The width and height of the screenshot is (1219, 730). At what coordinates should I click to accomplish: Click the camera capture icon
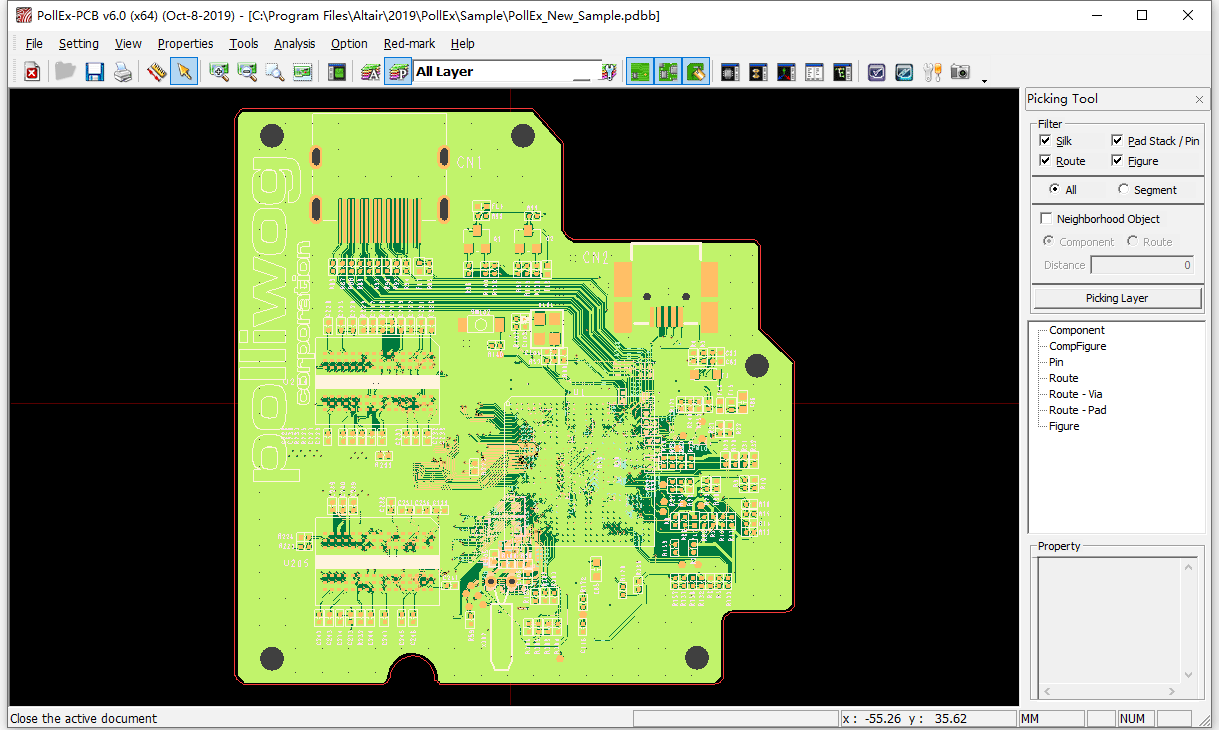[x=960, y=72]
